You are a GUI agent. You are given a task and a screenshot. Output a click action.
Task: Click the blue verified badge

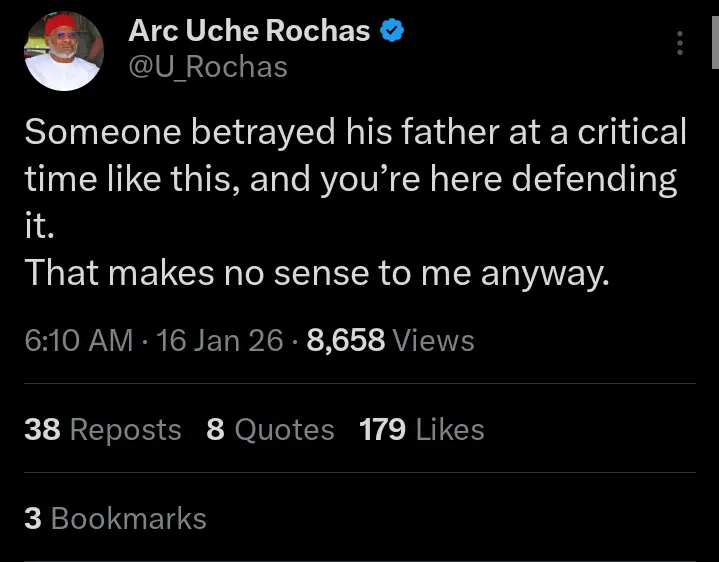[392, 32]
